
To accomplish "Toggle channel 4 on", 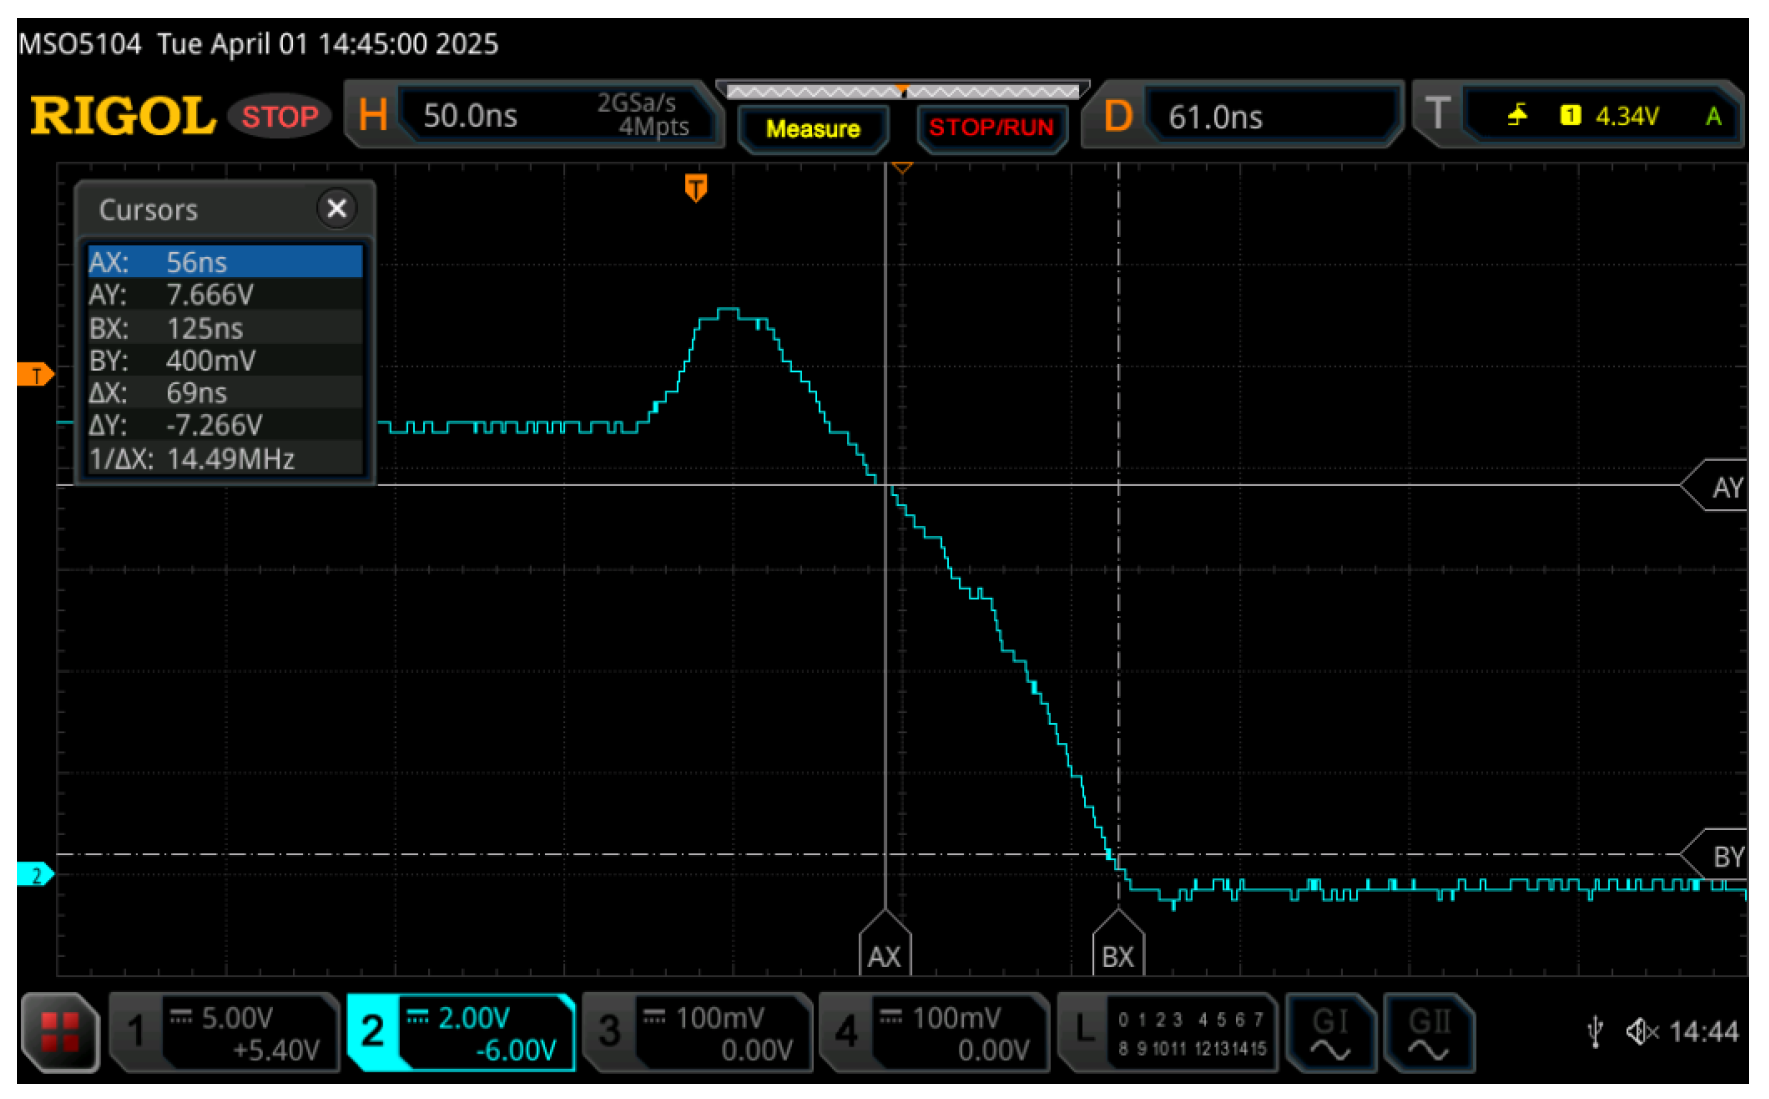I will [x=933, y=1033].
